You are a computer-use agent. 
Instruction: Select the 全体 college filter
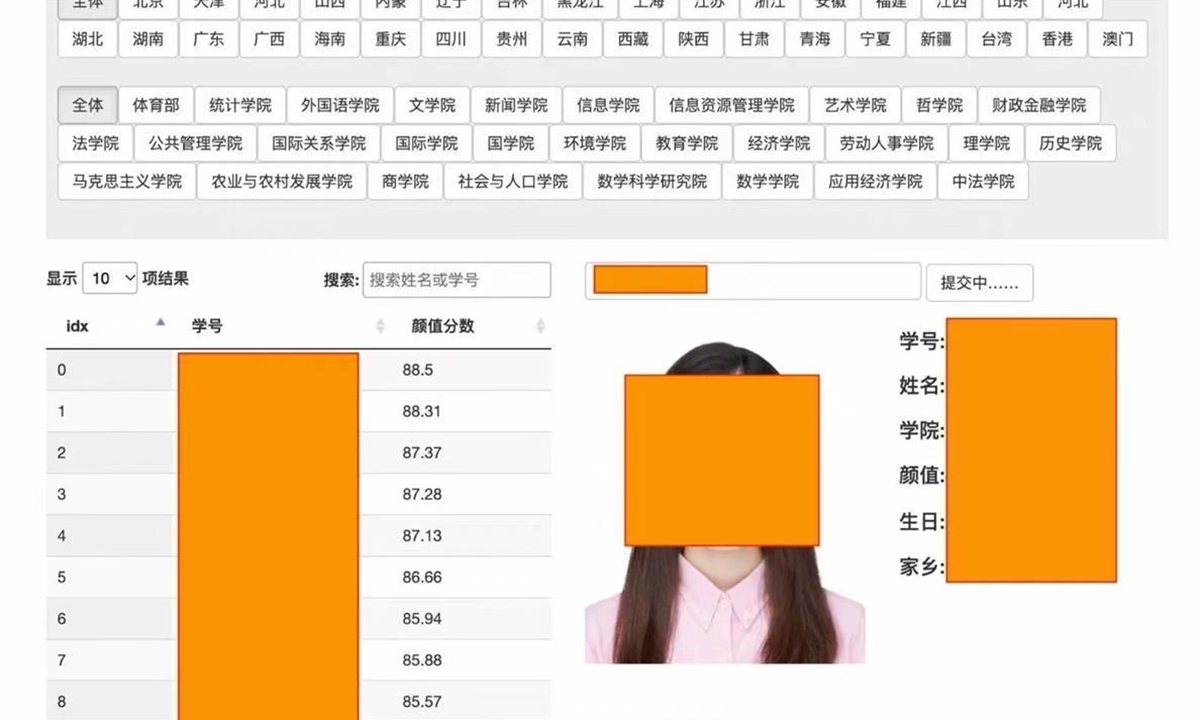point(88,105)
